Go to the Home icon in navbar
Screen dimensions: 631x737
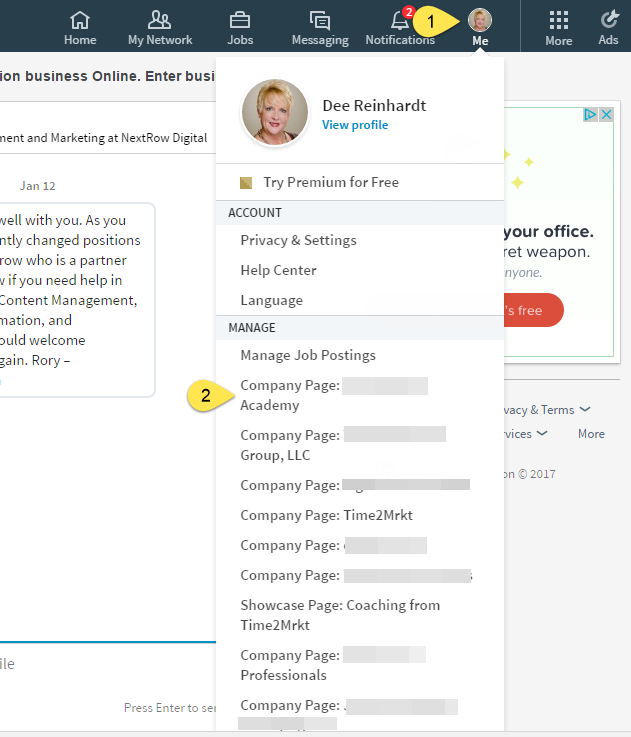coord(80,20)
